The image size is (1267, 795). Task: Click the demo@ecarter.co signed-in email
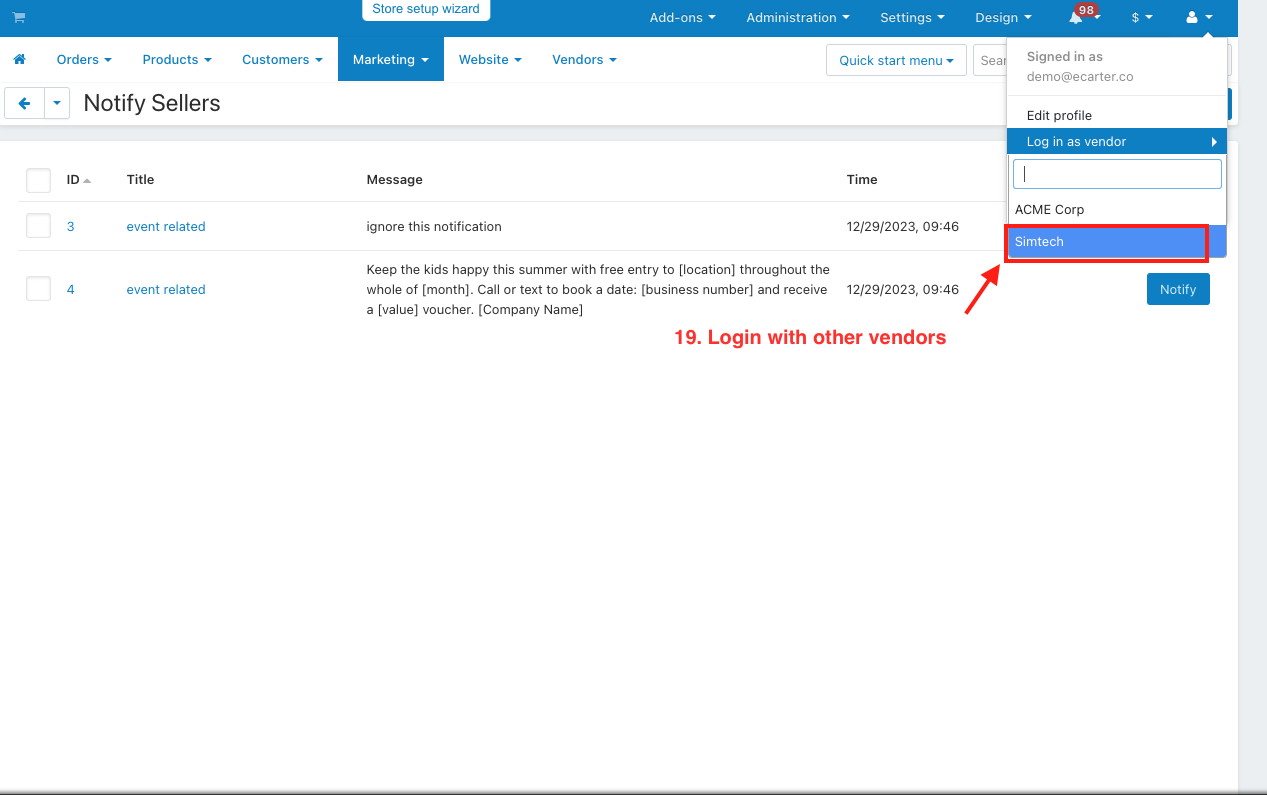coord(1080,76)
